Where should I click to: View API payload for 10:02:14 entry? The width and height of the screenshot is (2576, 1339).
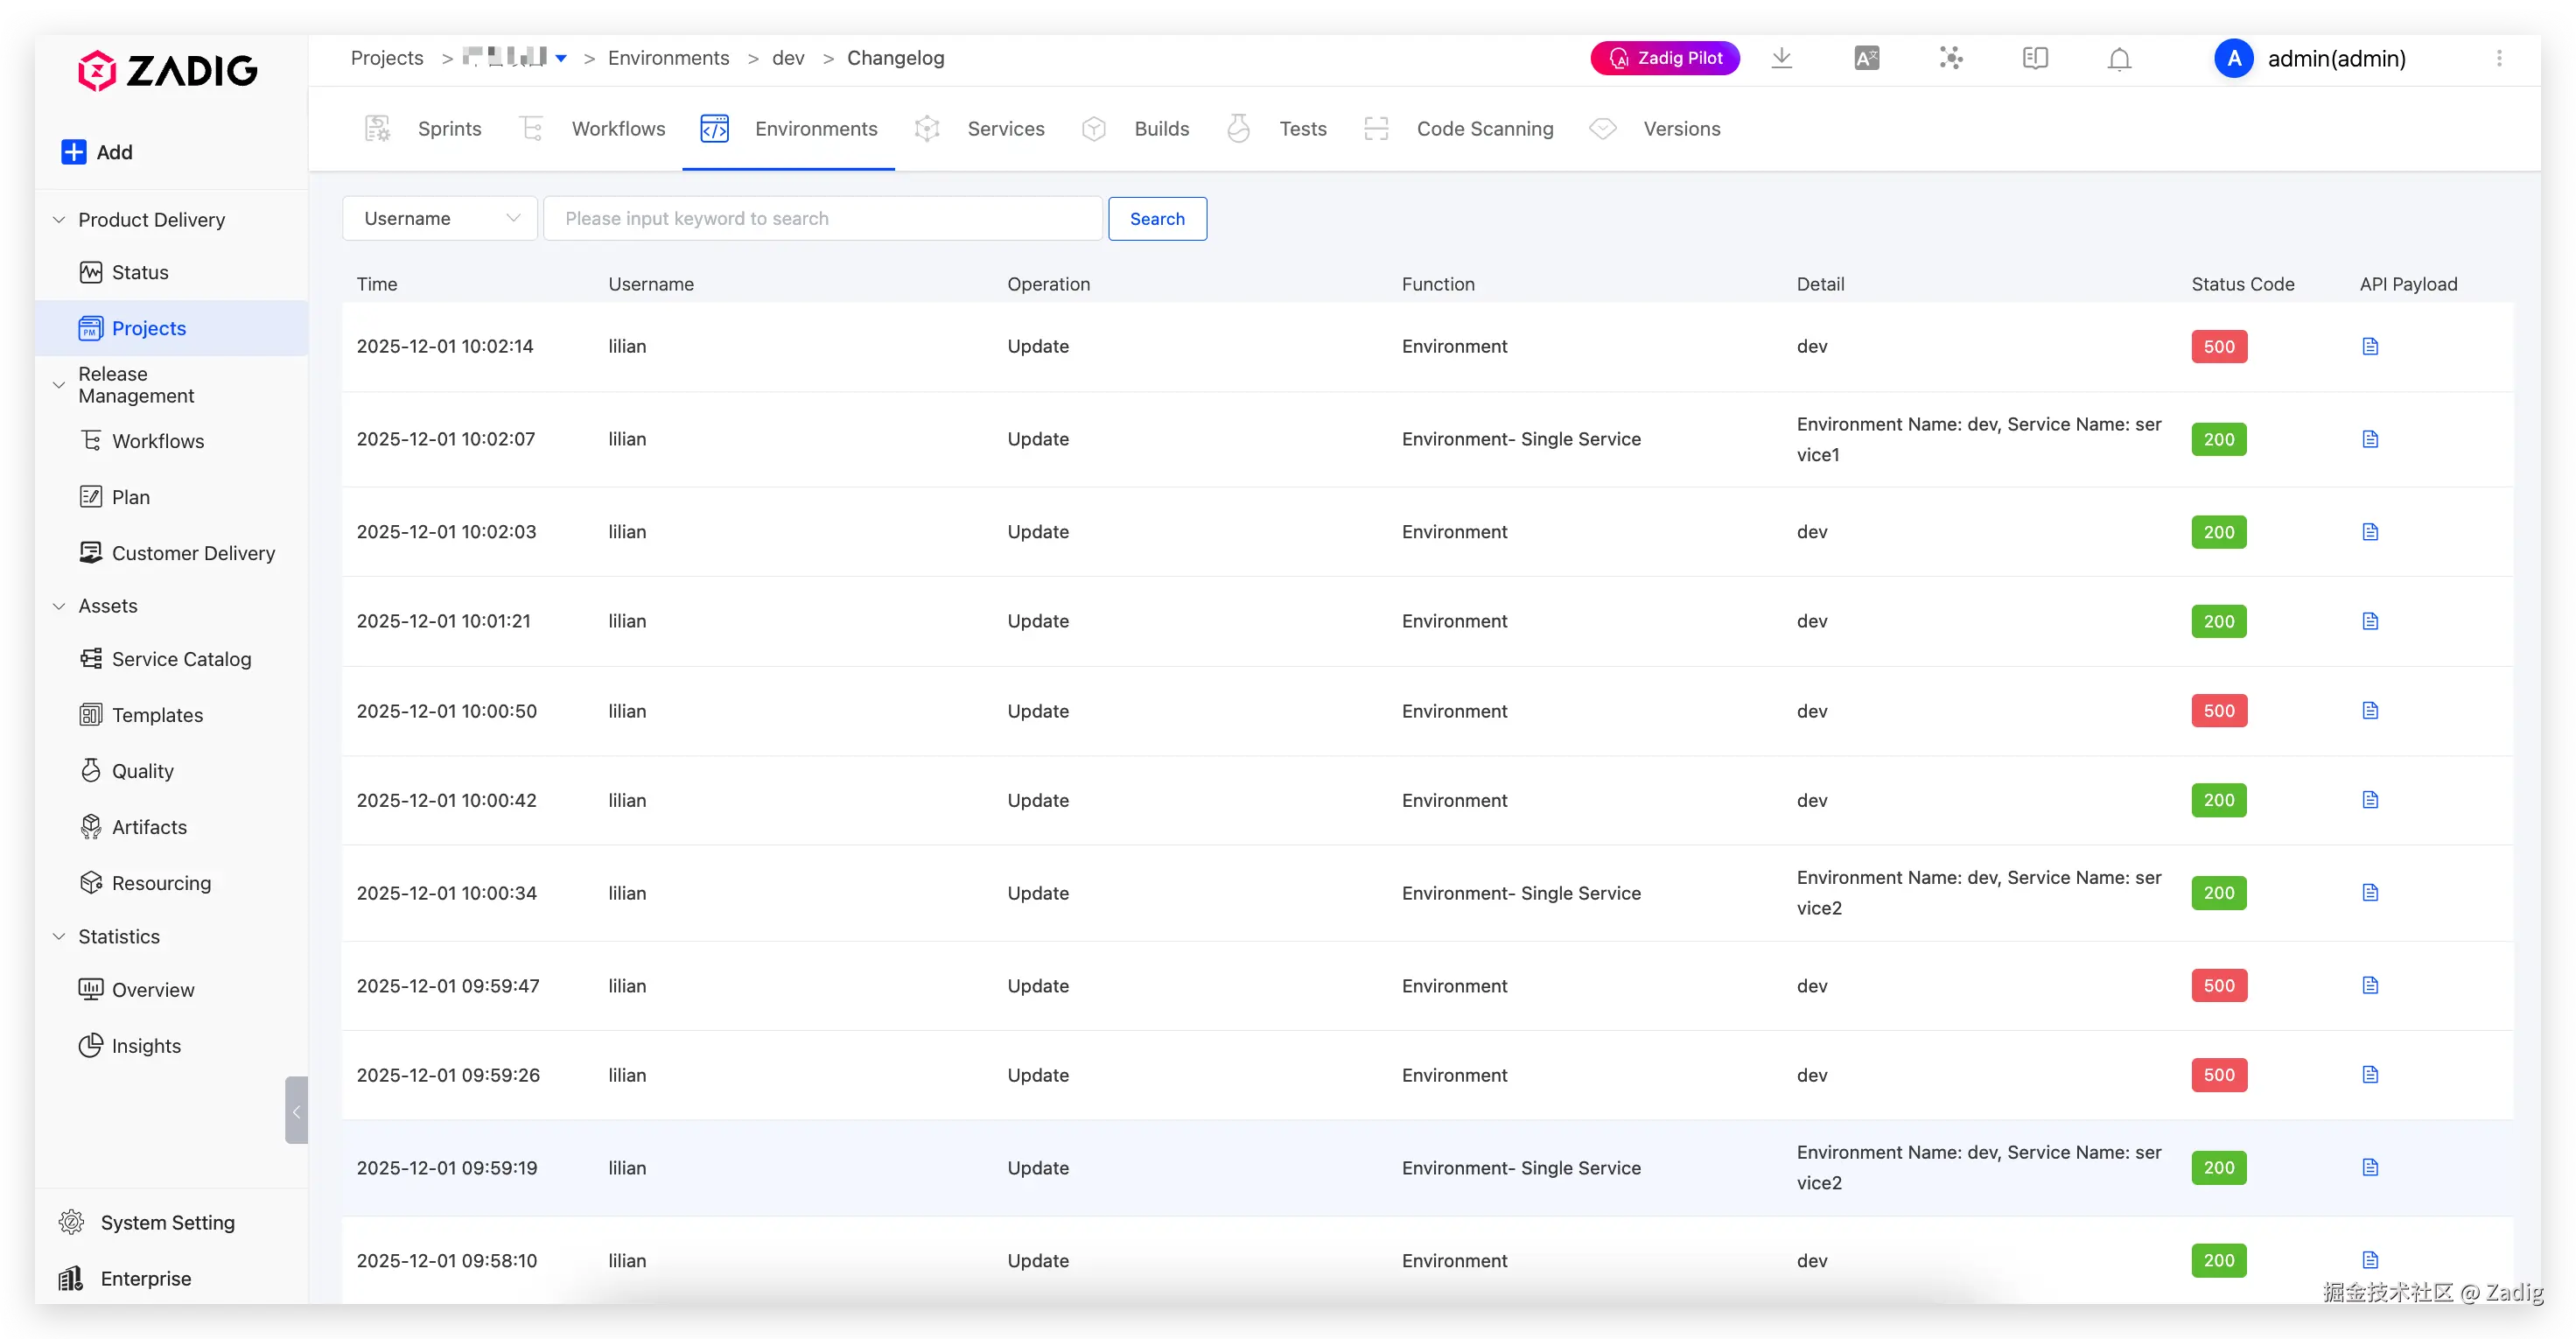tap(2369, 347)
